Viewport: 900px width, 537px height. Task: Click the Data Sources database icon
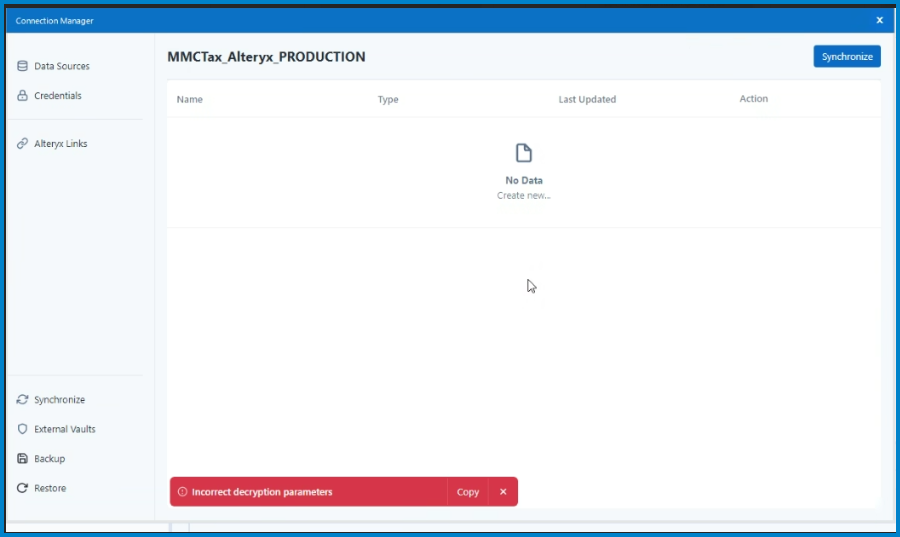point(22,66)
